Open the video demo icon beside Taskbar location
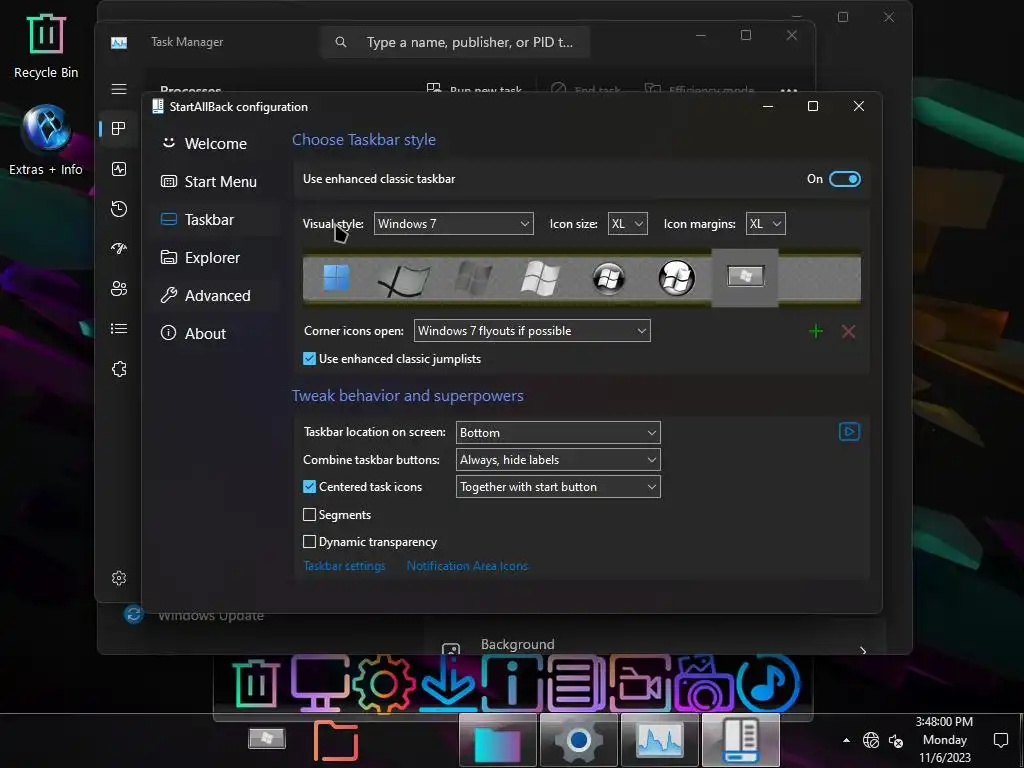This screenshot has height=768, width=1024. [849, 432]
